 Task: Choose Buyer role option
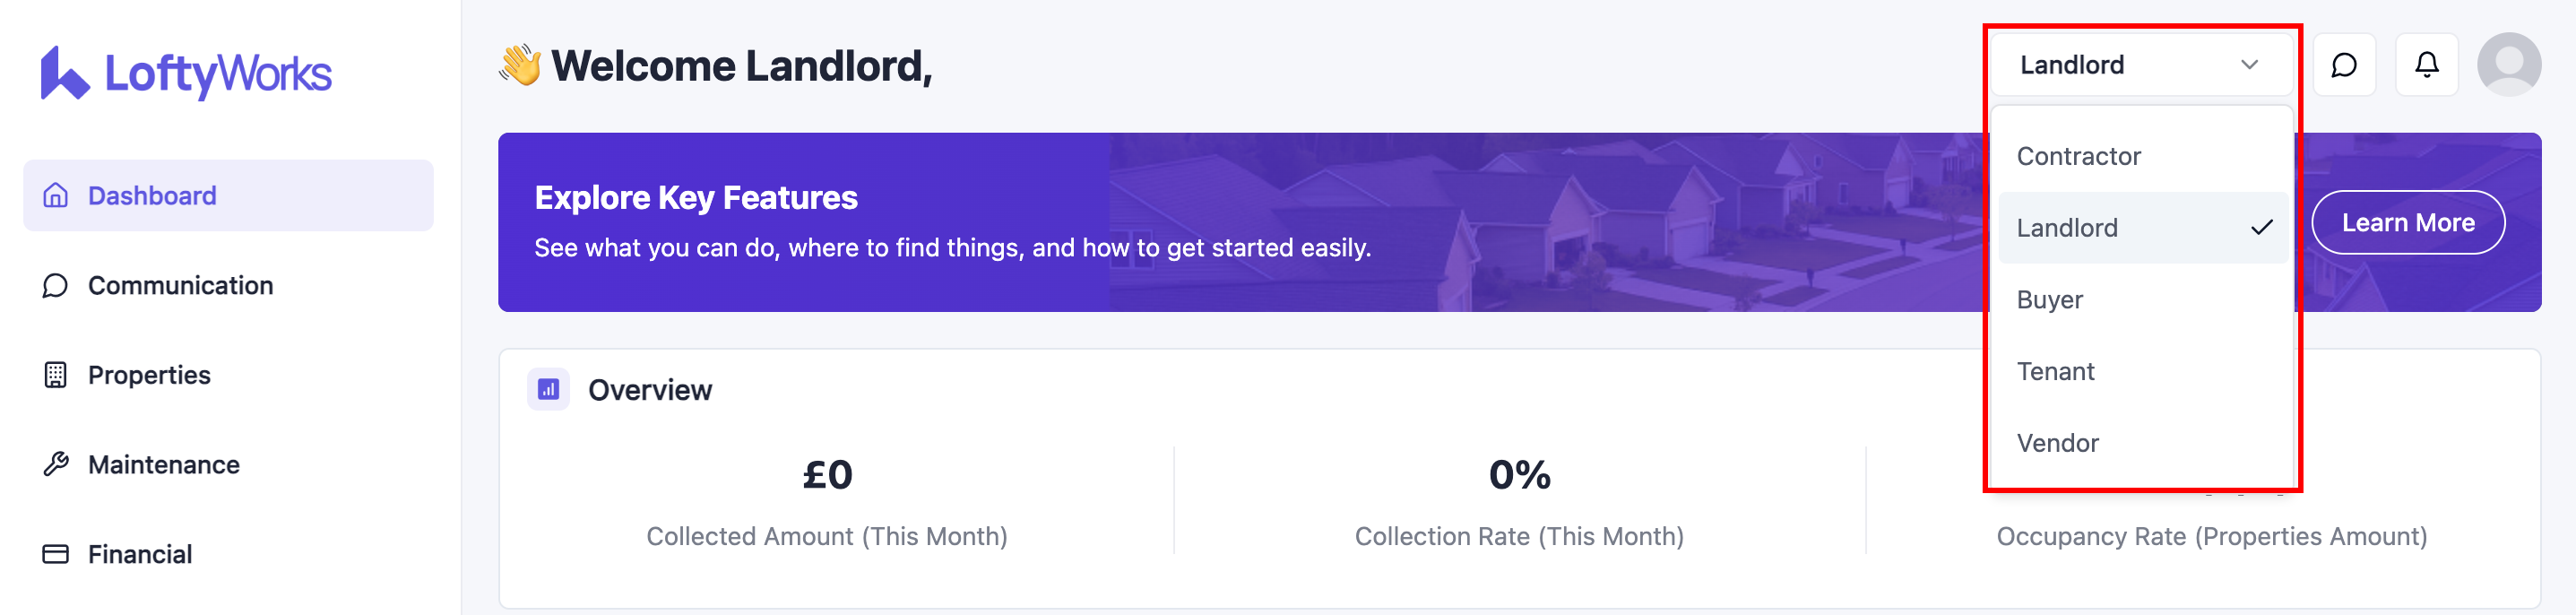coord(2050,300)
